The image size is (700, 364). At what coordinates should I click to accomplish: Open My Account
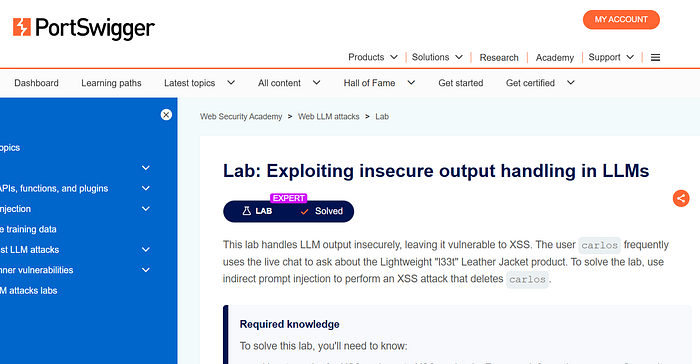(621, 20)
